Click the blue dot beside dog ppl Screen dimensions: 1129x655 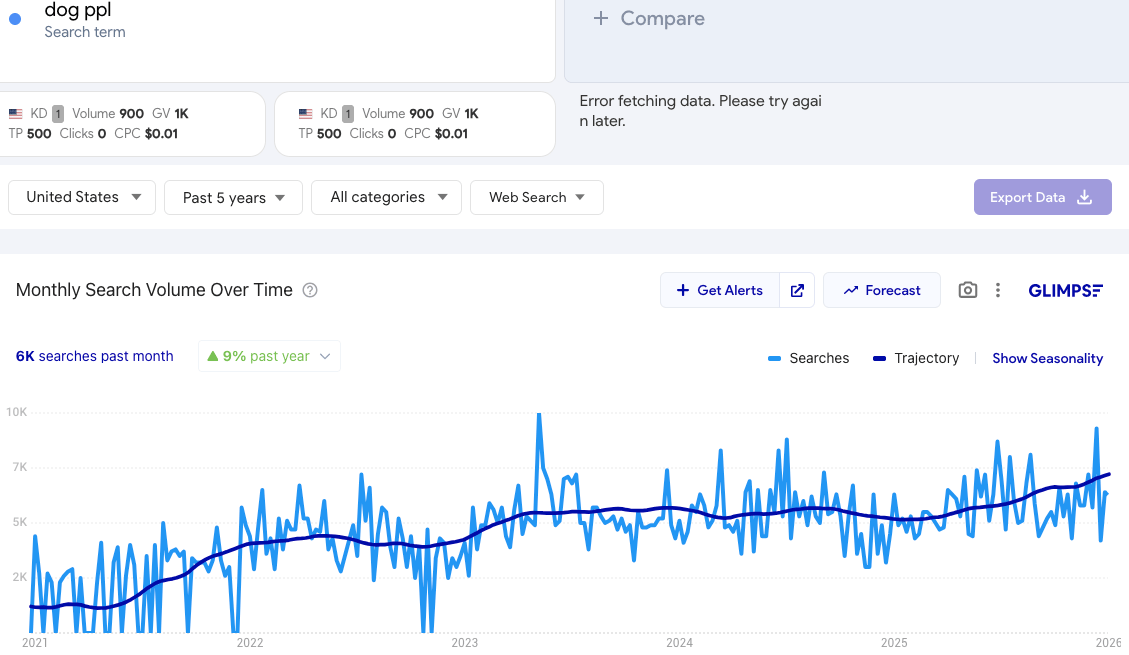pyautogui.click(x=15, y=19)
